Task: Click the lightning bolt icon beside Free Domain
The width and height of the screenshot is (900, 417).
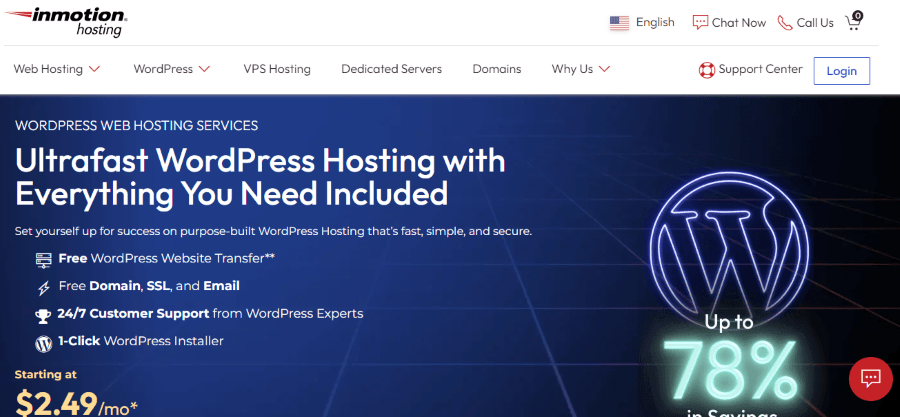Action: pyautogui.click(x=44, y=287)
